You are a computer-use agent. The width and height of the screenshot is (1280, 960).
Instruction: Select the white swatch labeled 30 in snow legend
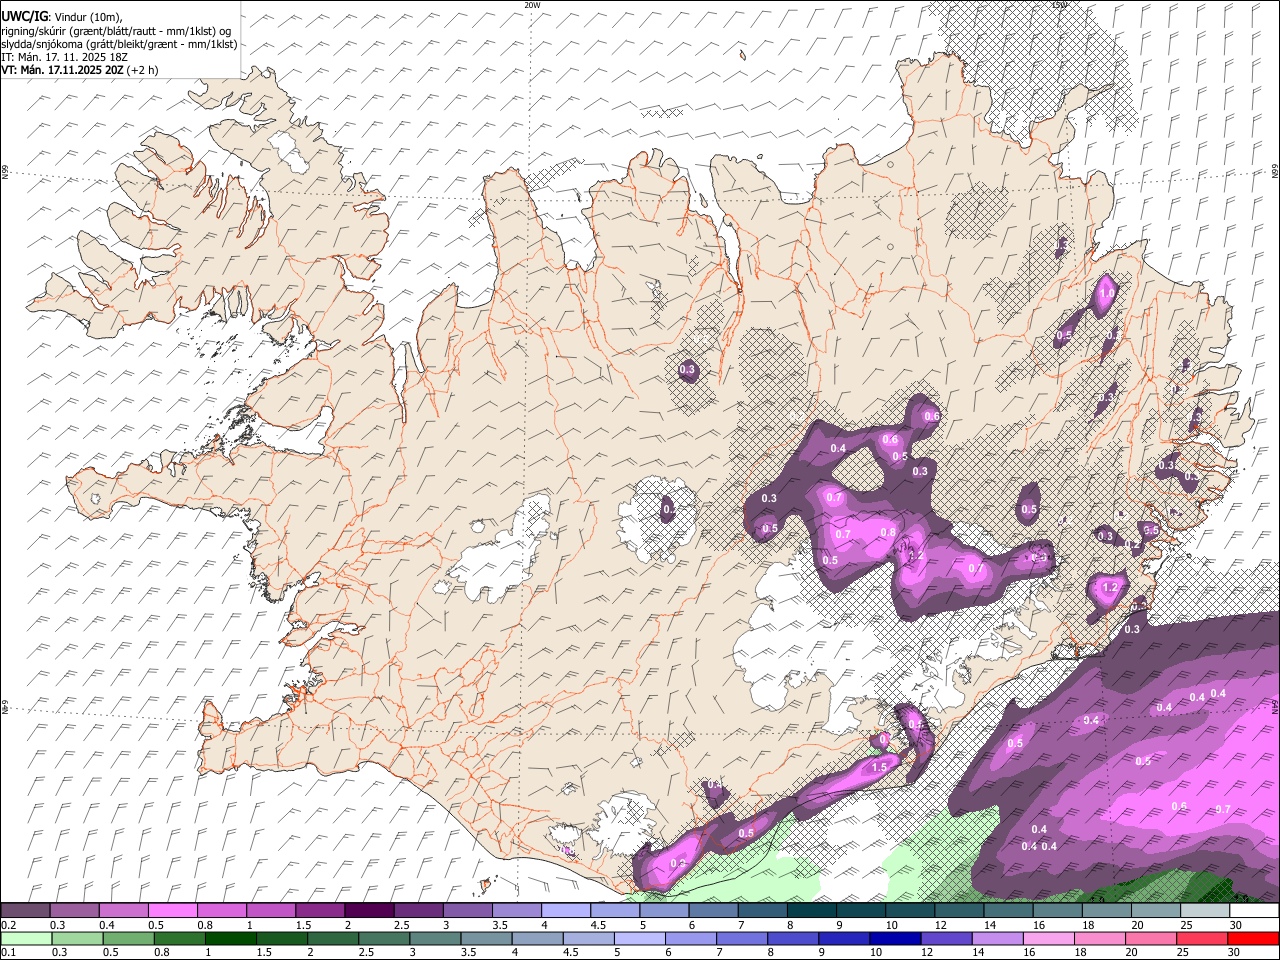[1254, 910]
